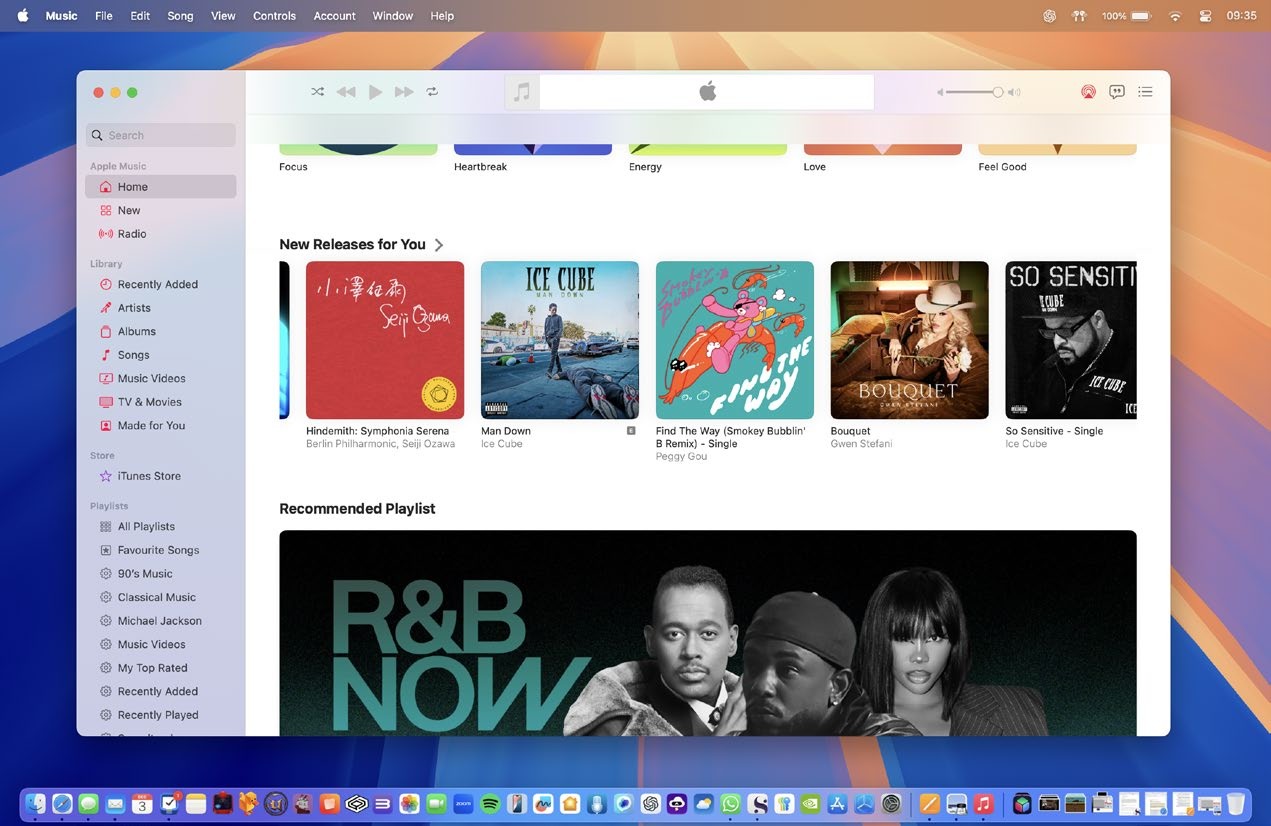Viewport: 1271px width, 826px height.
Task: Open All Playlists in sidebar
Action: click(x=161, y=526)
